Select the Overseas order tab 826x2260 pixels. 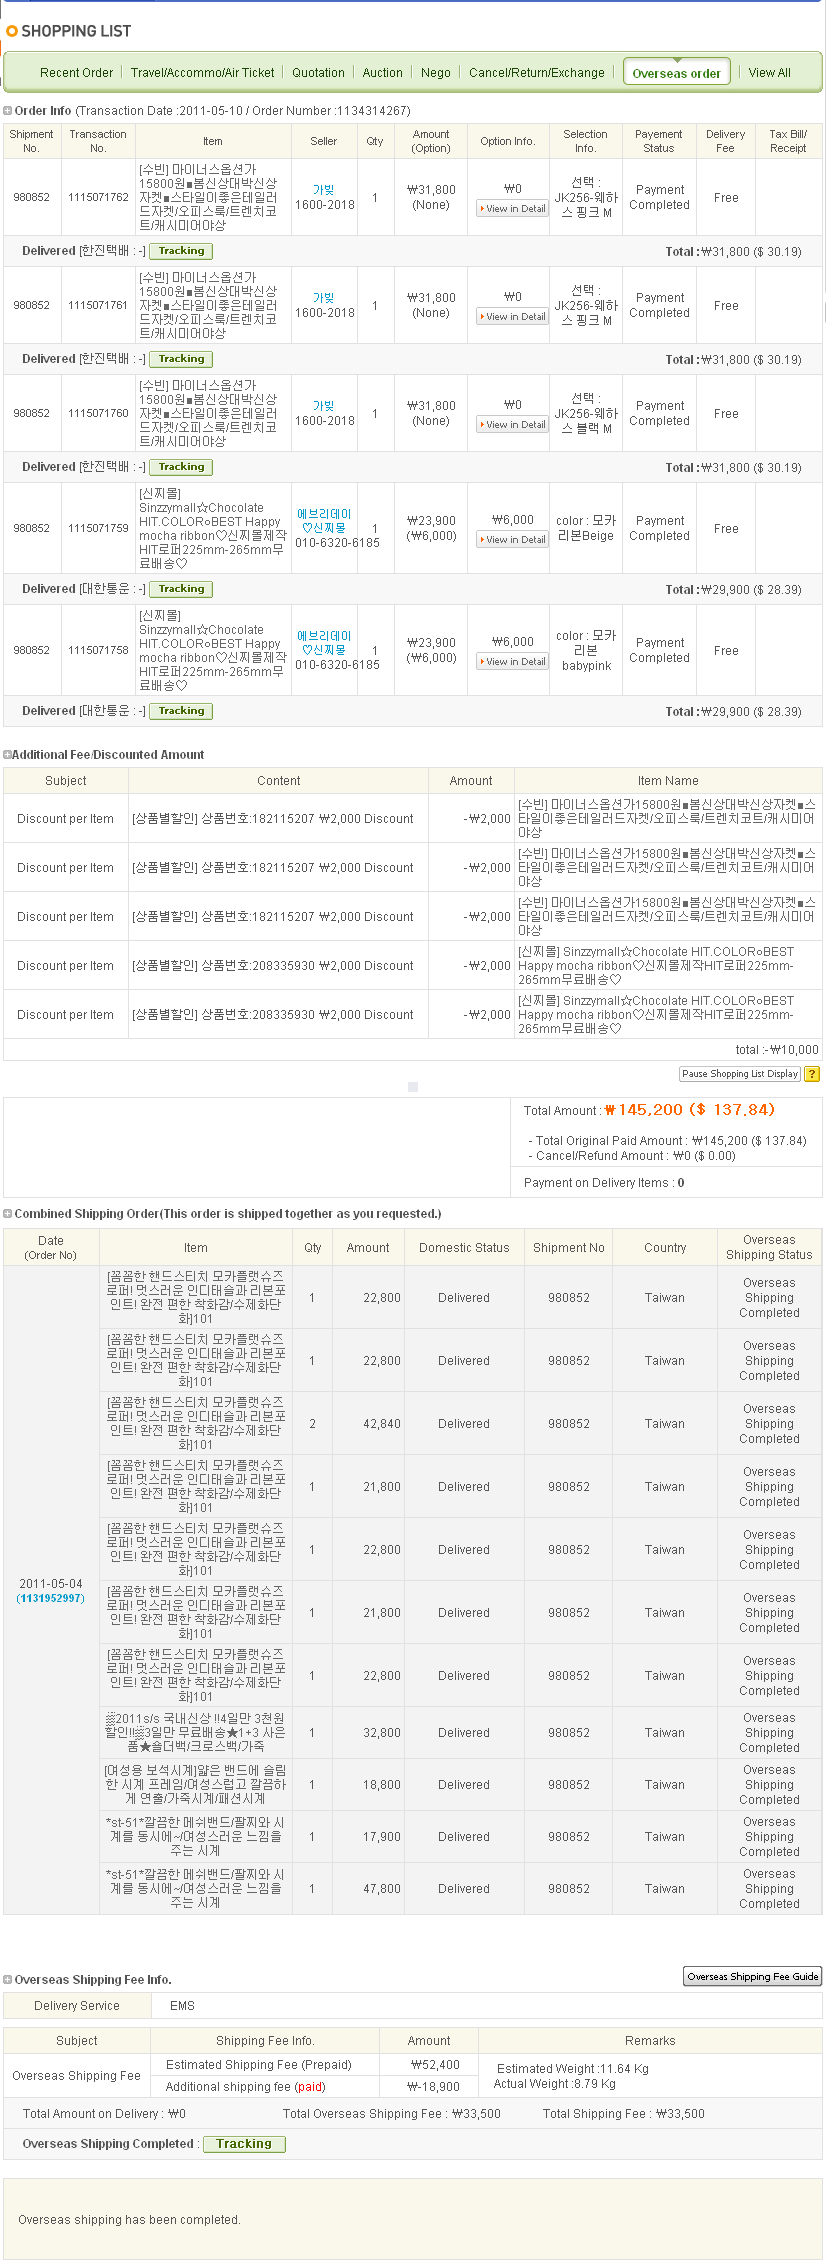[676, 73]
